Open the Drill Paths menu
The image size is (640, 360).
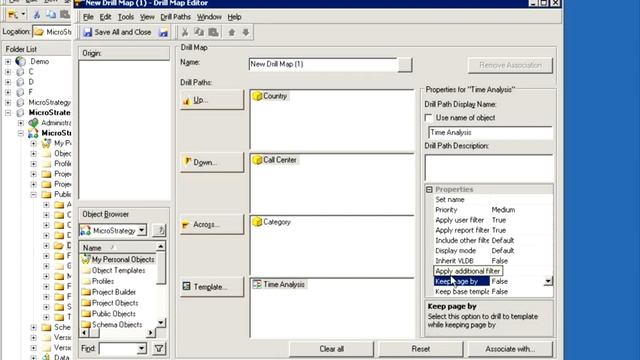(x=176, y=17)
